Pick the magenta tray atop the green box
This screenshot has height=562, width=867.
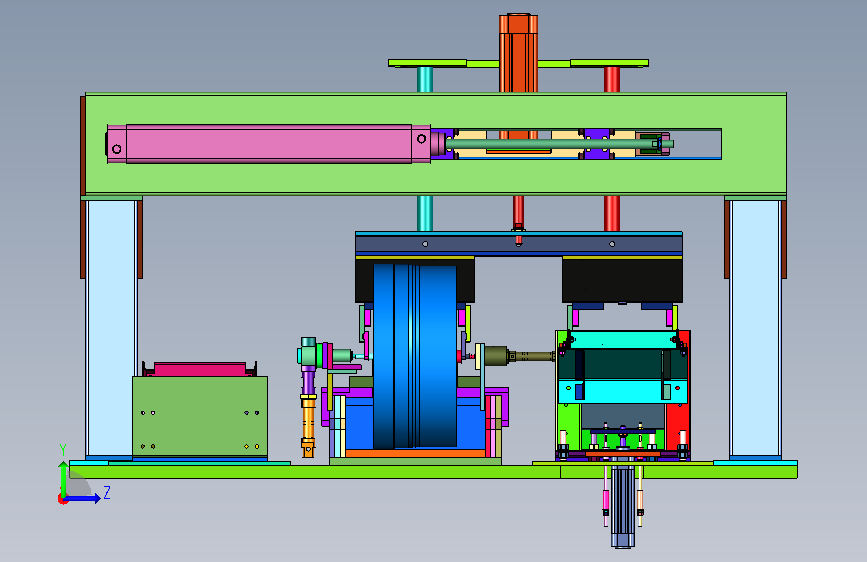[200, 370]
